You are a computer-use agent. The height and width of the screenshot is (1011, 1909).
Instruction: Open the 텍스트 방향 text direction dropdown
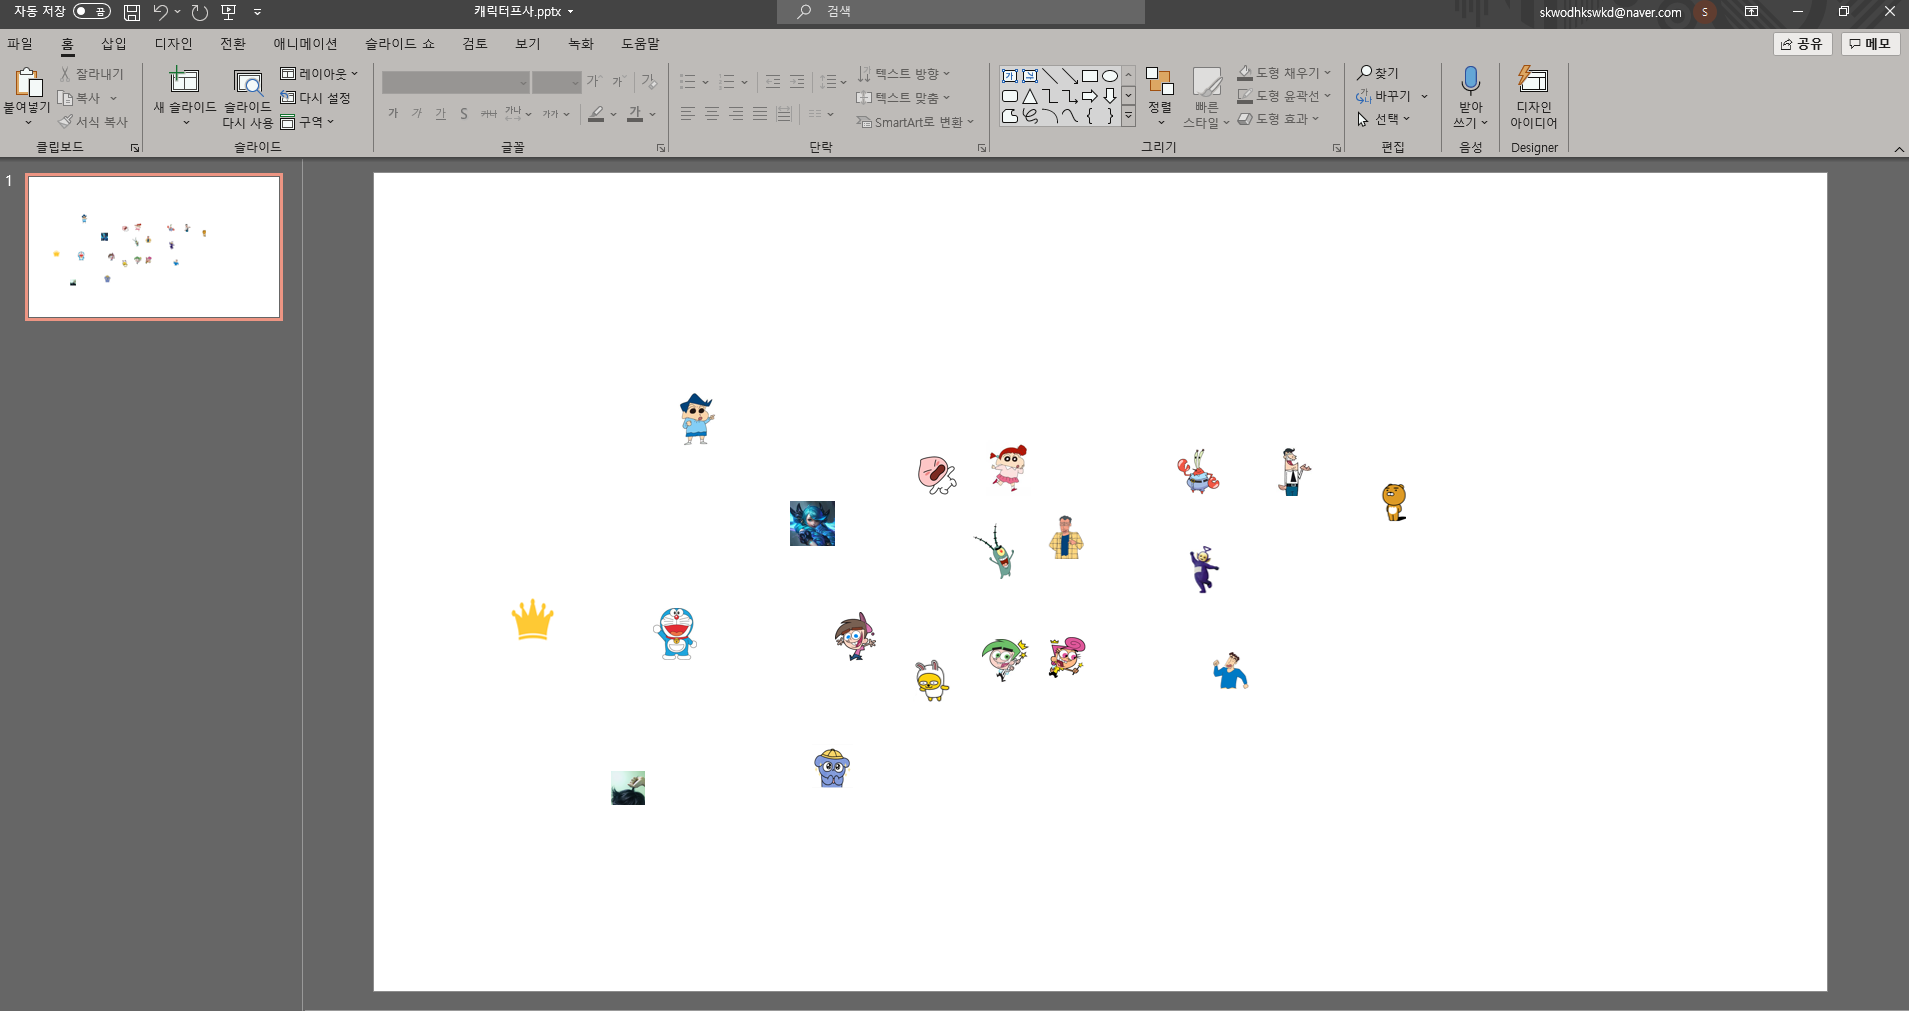(x=904, y=74)
